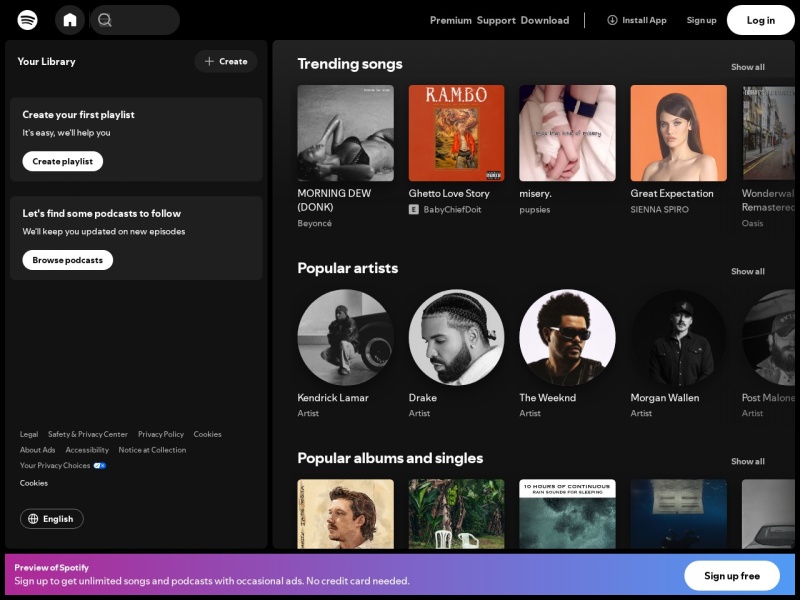Open the Premium menu link
The width and height of the screenshot is (800, 600).
(451, 20)
